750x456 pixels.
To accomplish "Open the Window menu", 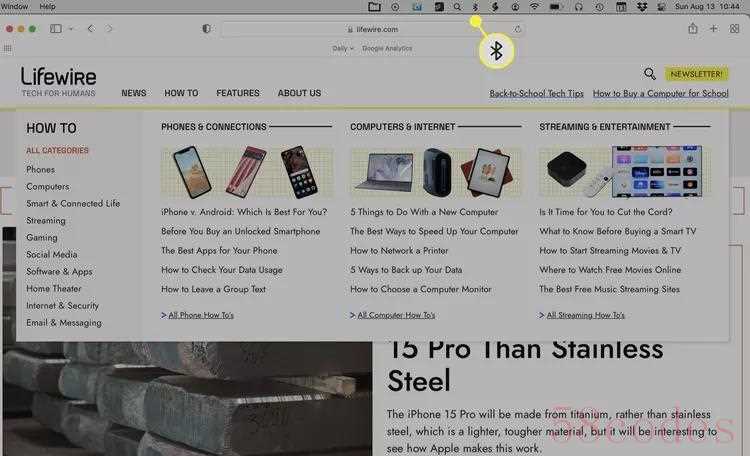I will coord(14,7).
